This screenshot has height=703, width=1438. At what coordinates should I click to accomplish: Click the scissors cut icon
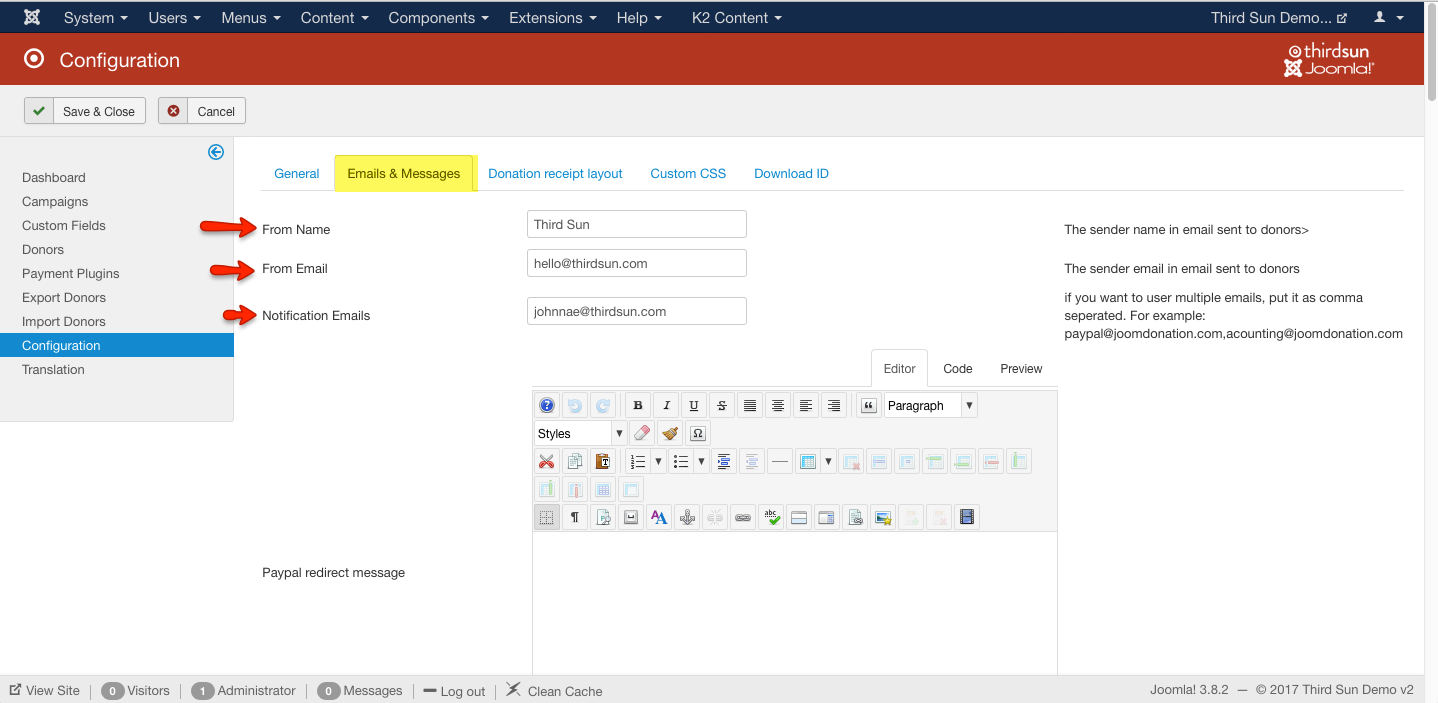(546, 462)
